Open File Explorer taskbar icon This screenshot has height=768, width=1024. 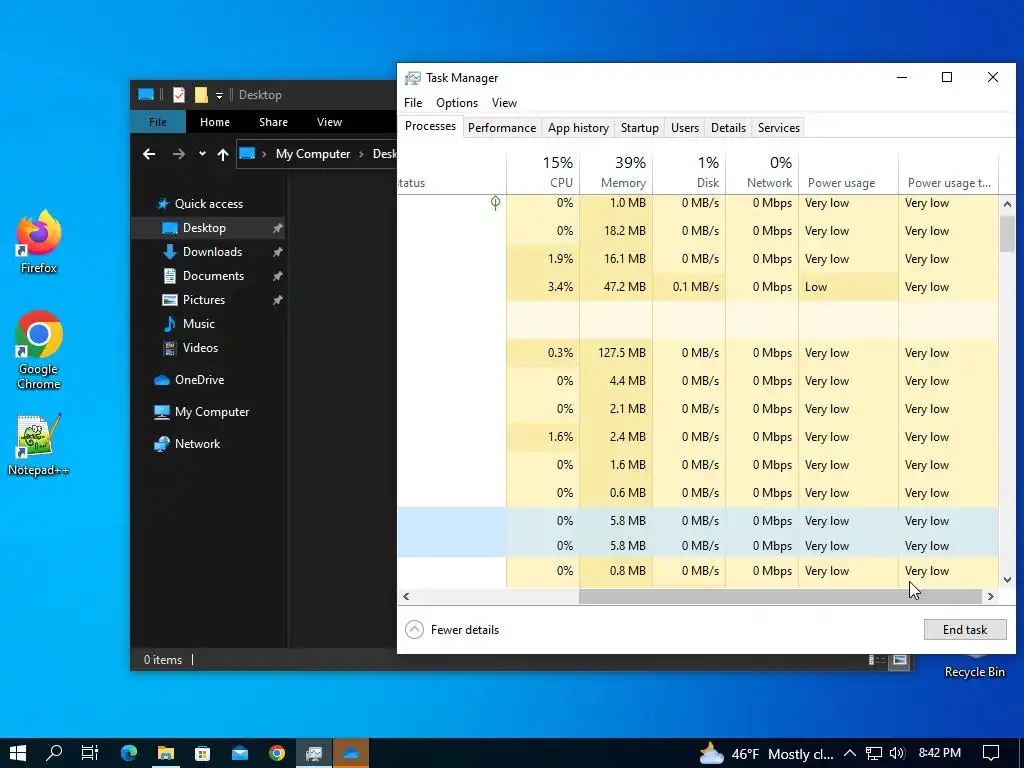pos(166,753)
